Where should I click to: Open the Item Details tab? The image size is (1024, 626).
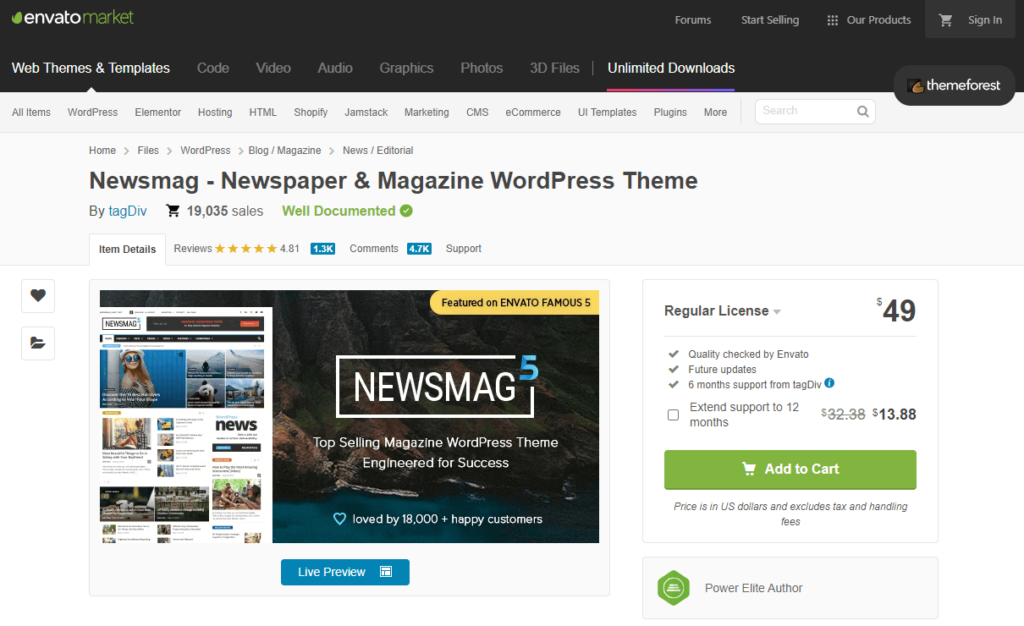tap(127, 249)
